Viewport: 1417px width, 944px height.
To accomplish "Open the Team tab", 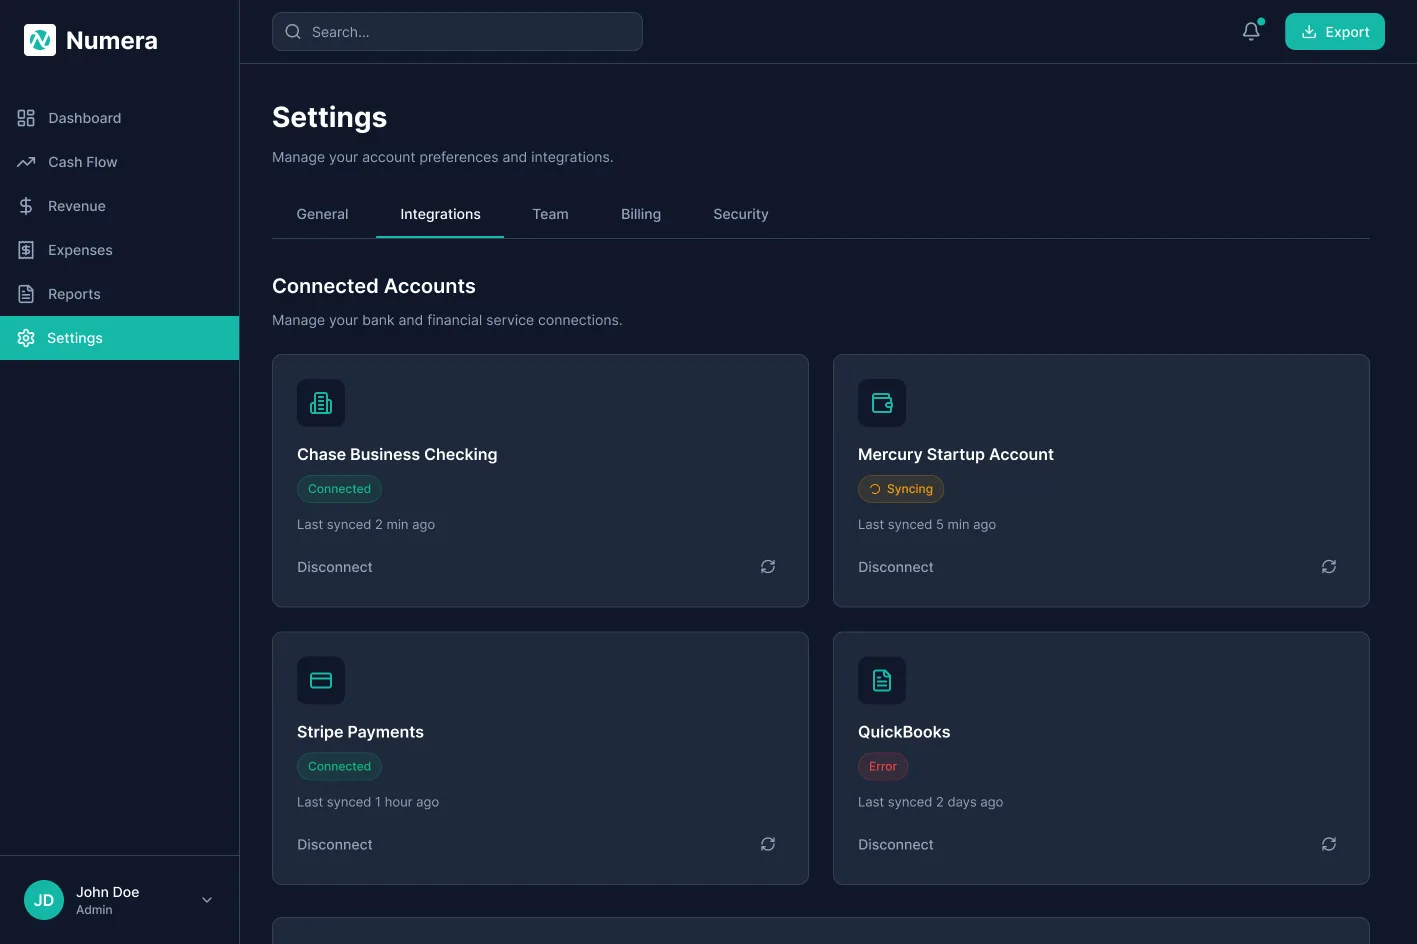I will [550, 214].
